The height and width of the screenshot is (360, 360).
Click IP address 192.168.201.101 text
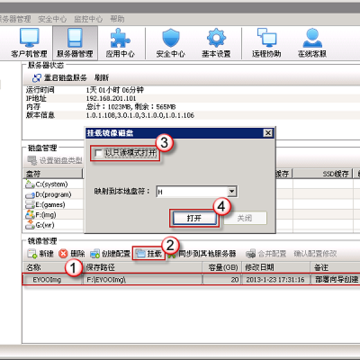point(111,99)
